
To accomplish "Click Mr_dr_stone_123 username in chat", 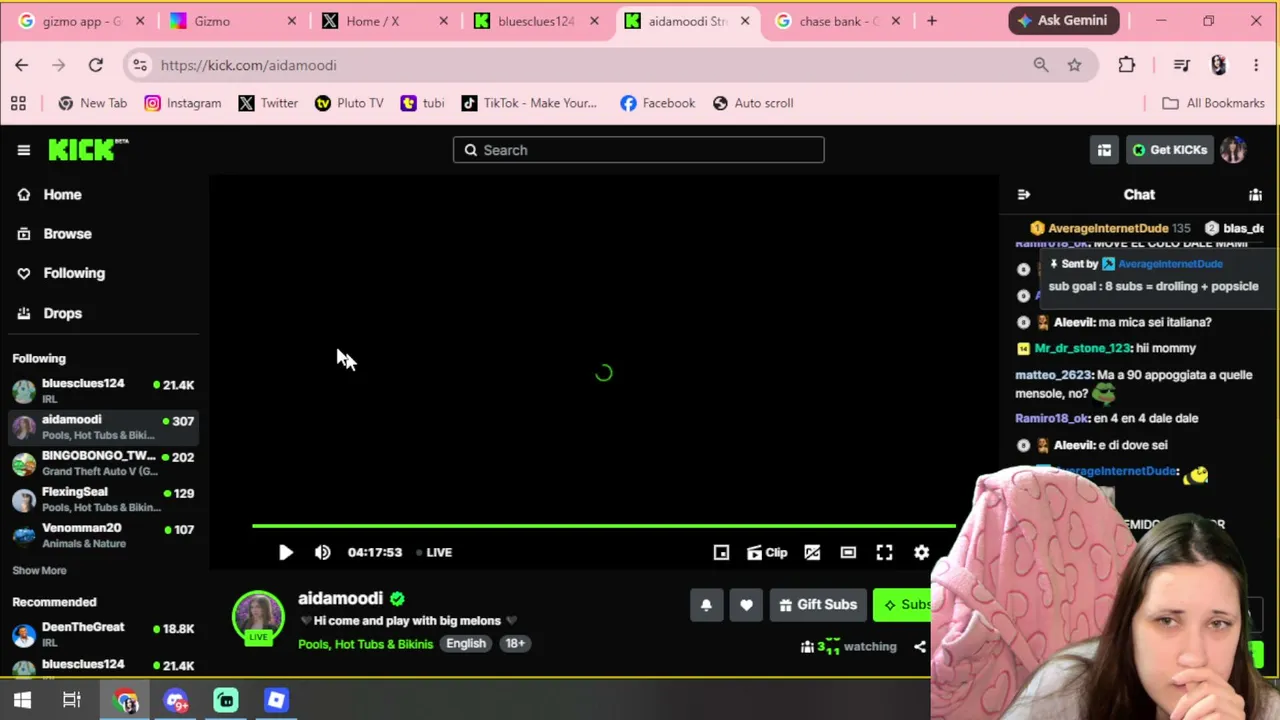I will click(x=1083, y=348).
